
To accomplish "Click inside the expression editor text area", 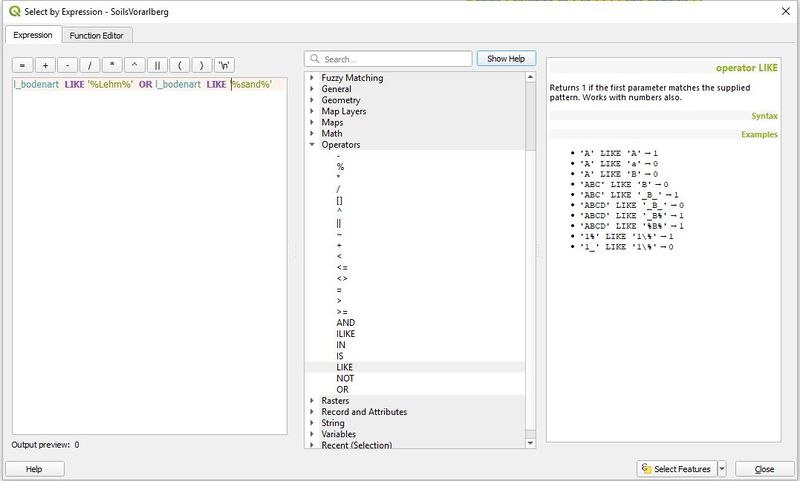I will point(145,250).
